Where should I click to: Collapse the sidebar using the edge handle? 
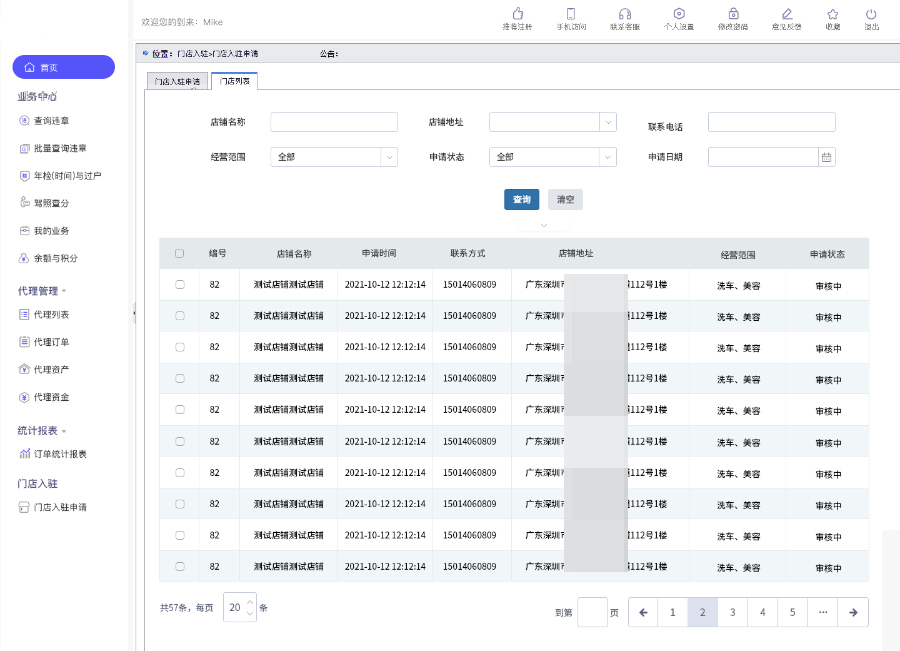pos(134,313)
